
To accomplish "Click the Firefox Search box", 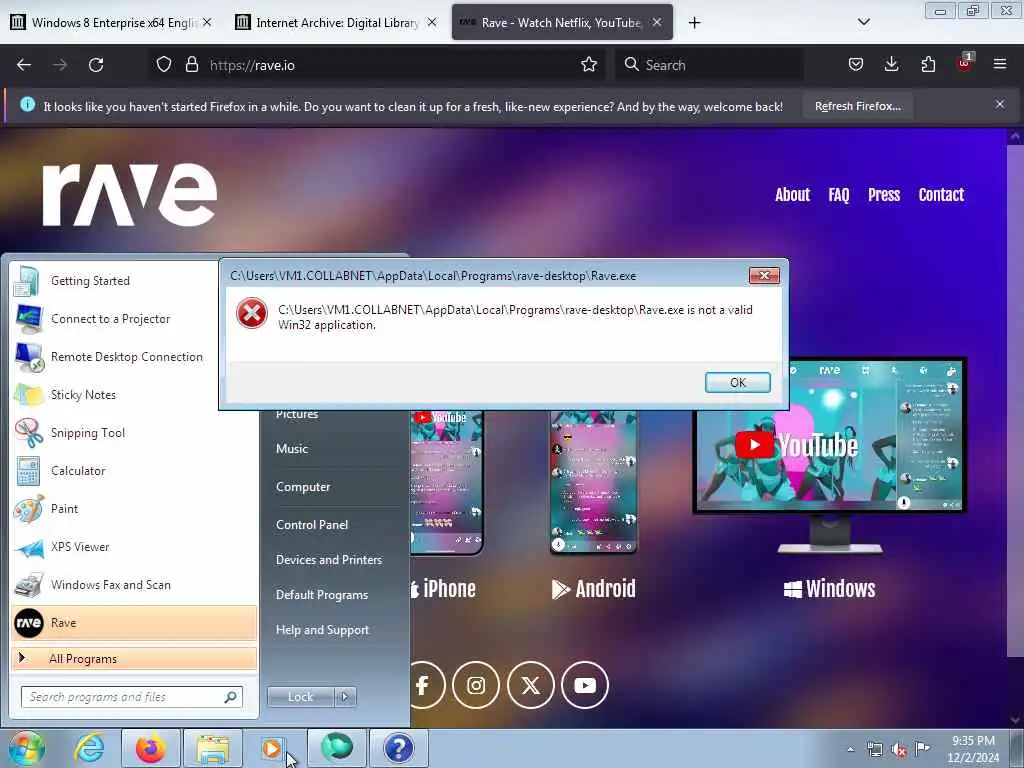I will (709, 65).
